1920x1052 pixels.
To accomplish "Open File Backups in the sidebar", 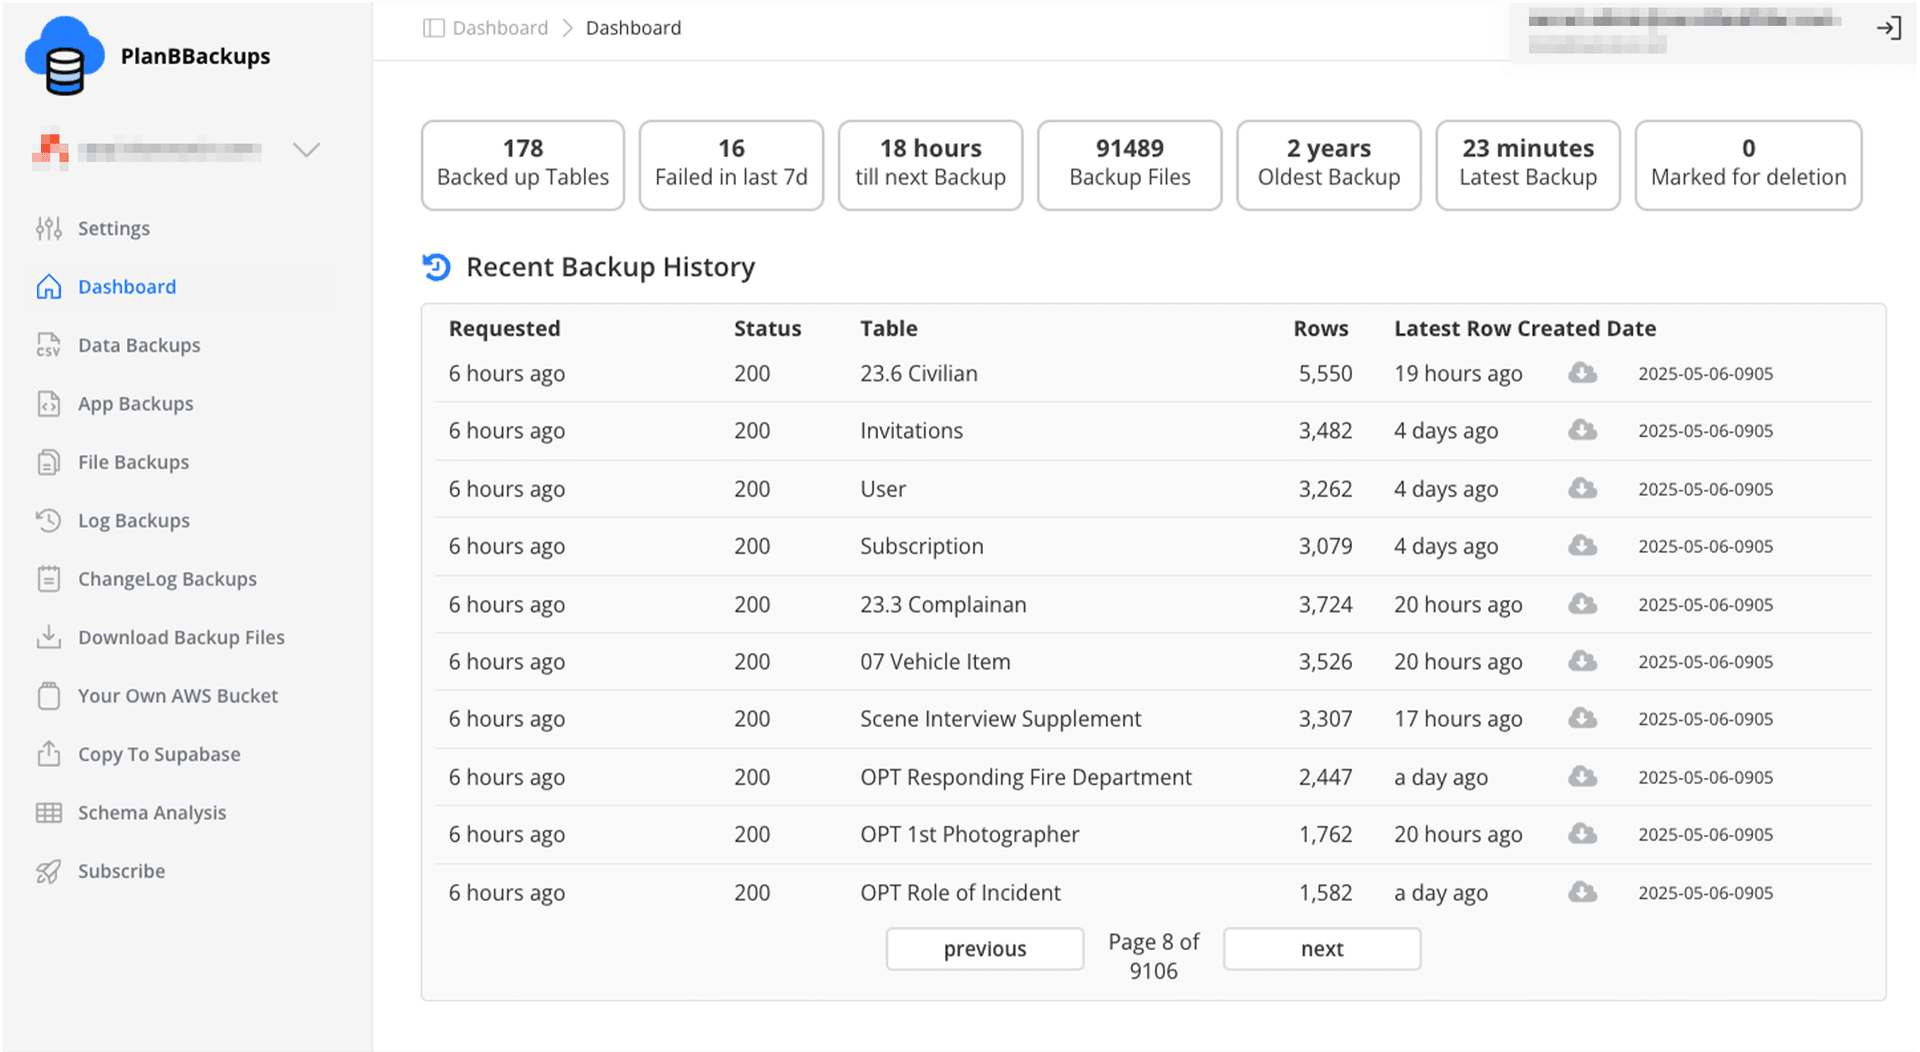I will (134, 462).
